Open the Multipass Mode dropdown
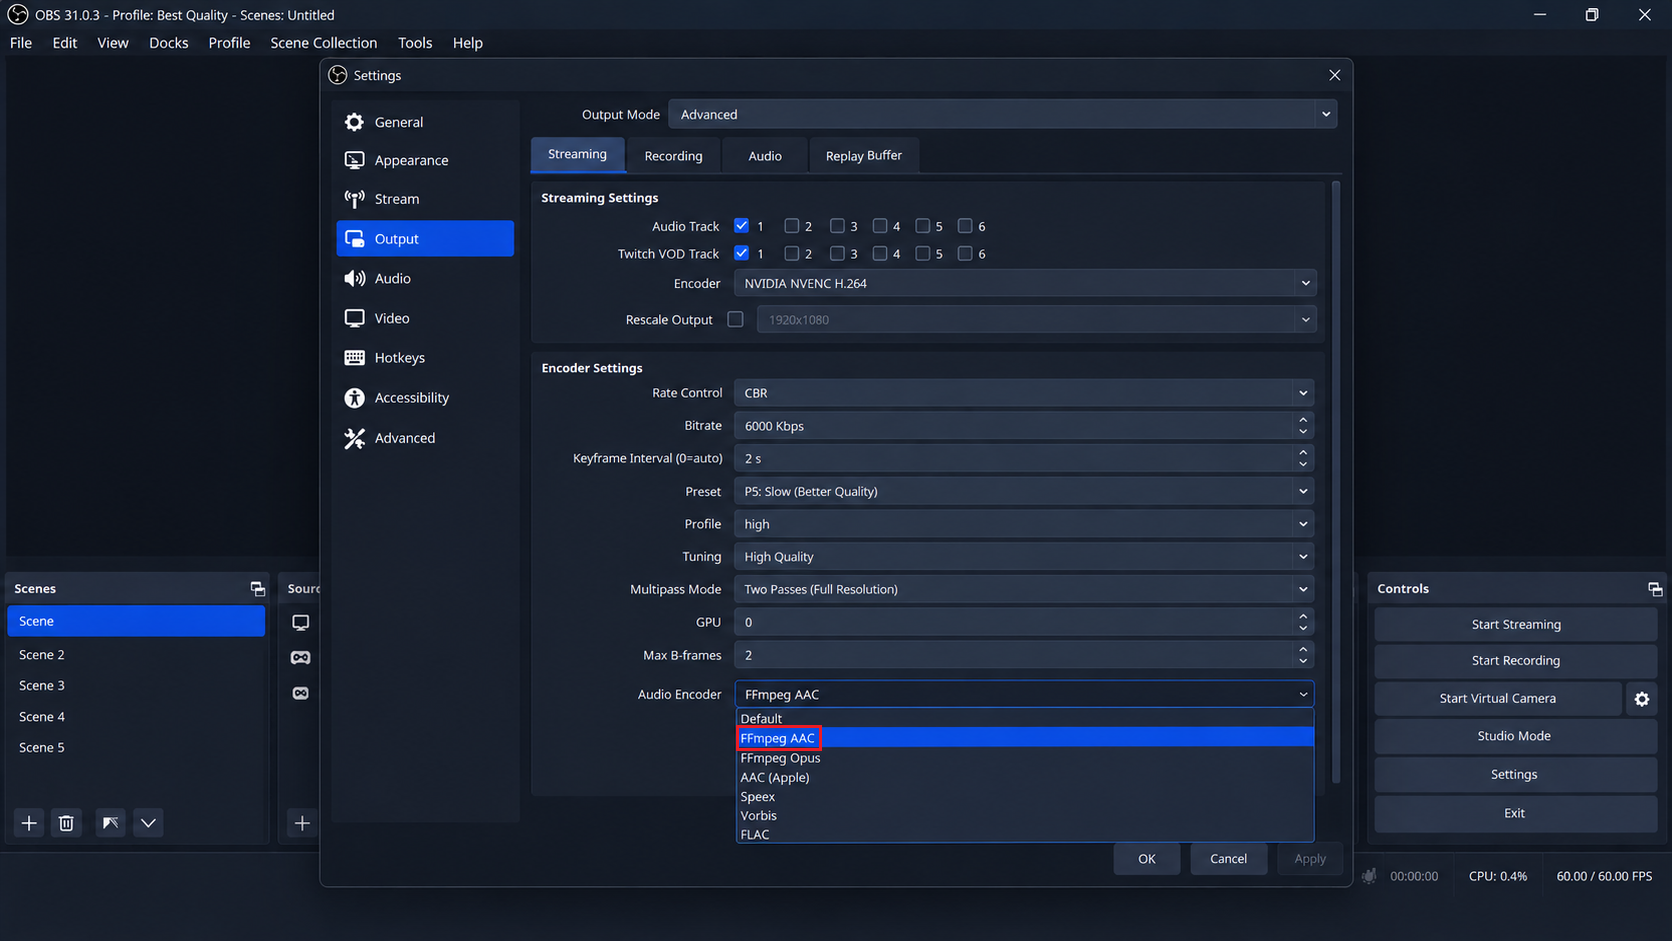 click(x=1024, y=589)
